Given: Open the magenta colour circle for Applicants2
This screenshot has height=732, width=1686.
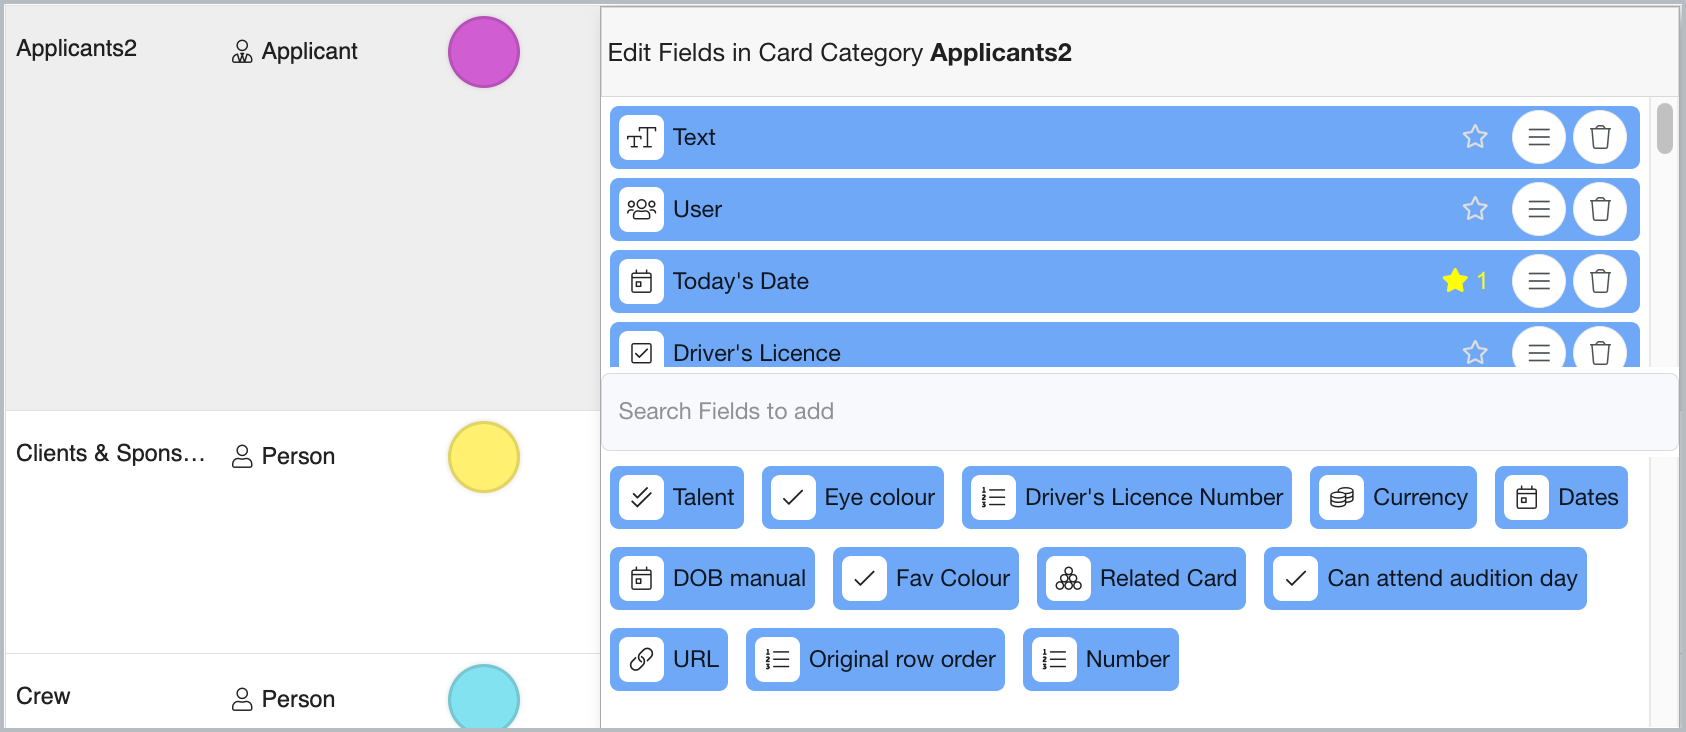Looking at the screenshot, I should [x=484, y=52].
